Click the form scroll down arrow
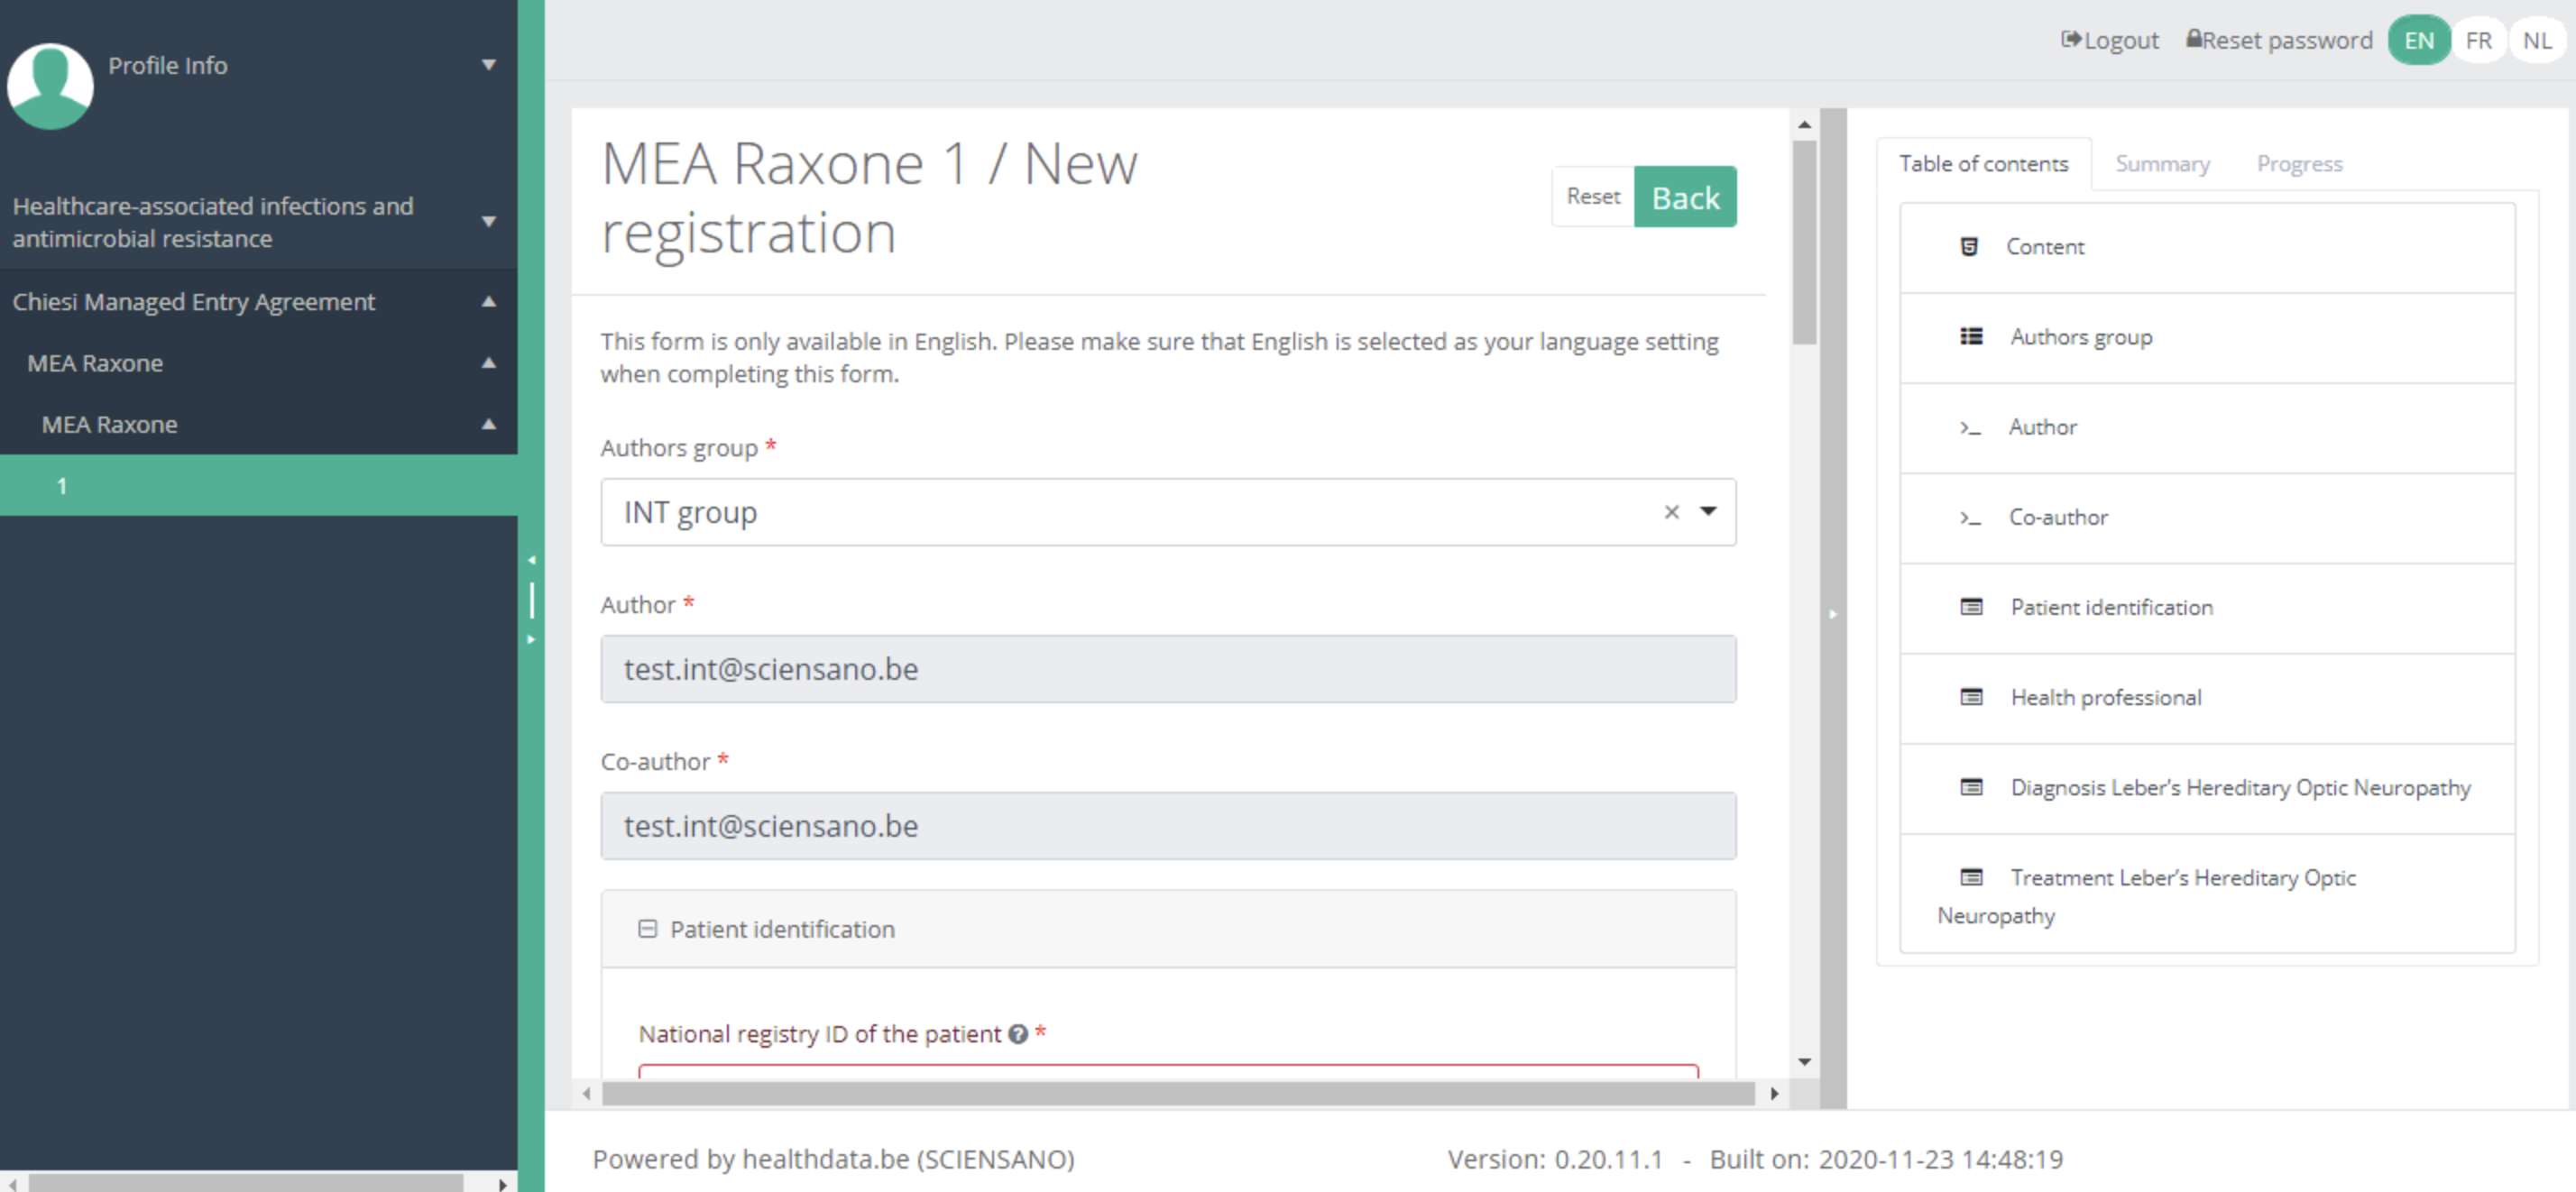 tap(1804, 1062)
